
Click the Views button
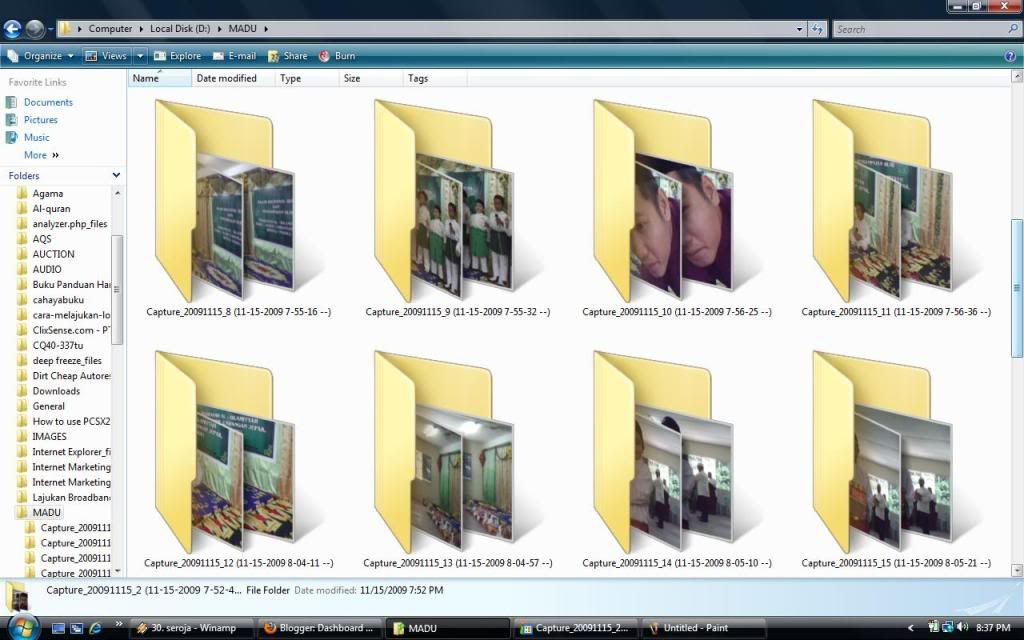pyautogui.click(x=106, y=56)
